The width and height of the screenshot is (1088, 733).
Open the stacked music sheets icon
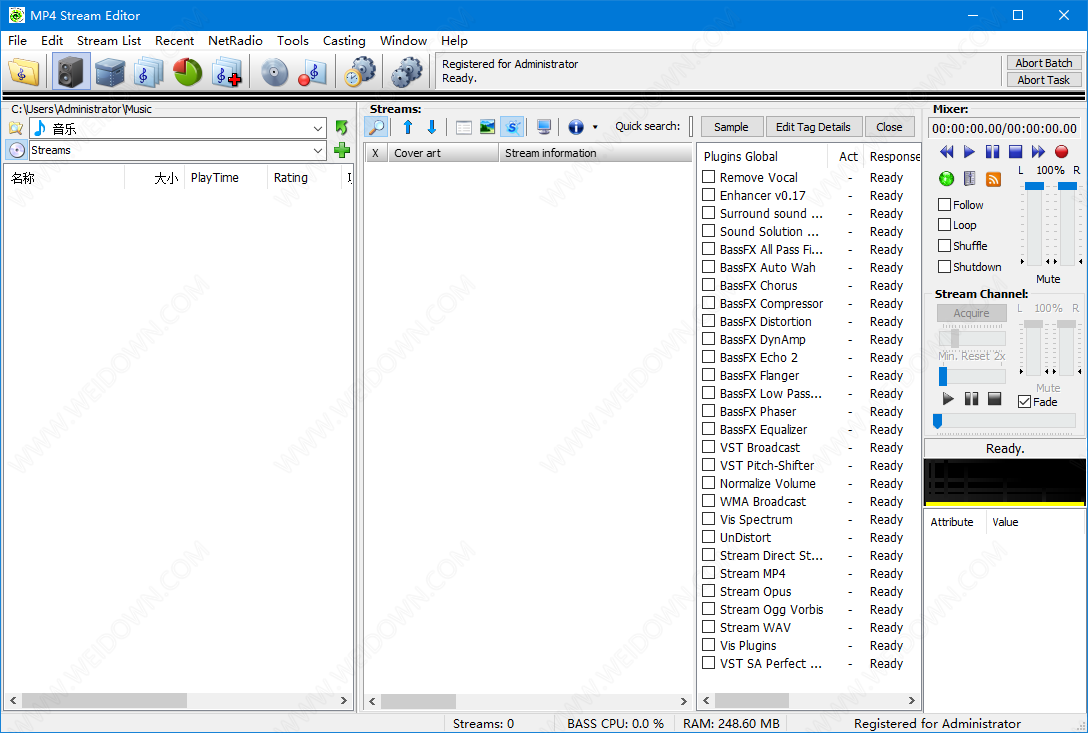(148, 71)
